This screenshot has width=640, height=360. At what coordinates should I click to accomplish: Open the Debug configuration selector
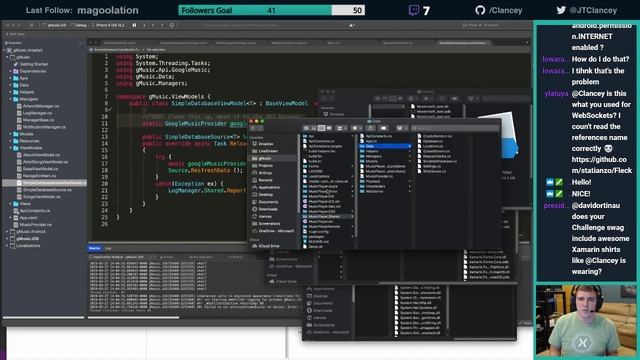click(80, 25)
